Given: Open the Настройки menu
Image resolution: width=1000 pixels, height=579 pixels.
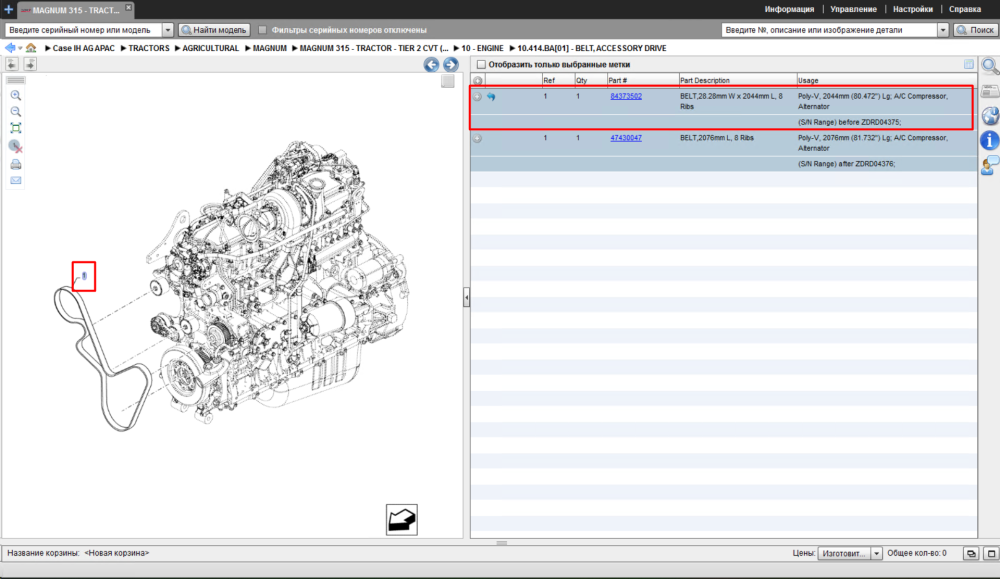Looking at the screenshot, I should pos(913,10).
